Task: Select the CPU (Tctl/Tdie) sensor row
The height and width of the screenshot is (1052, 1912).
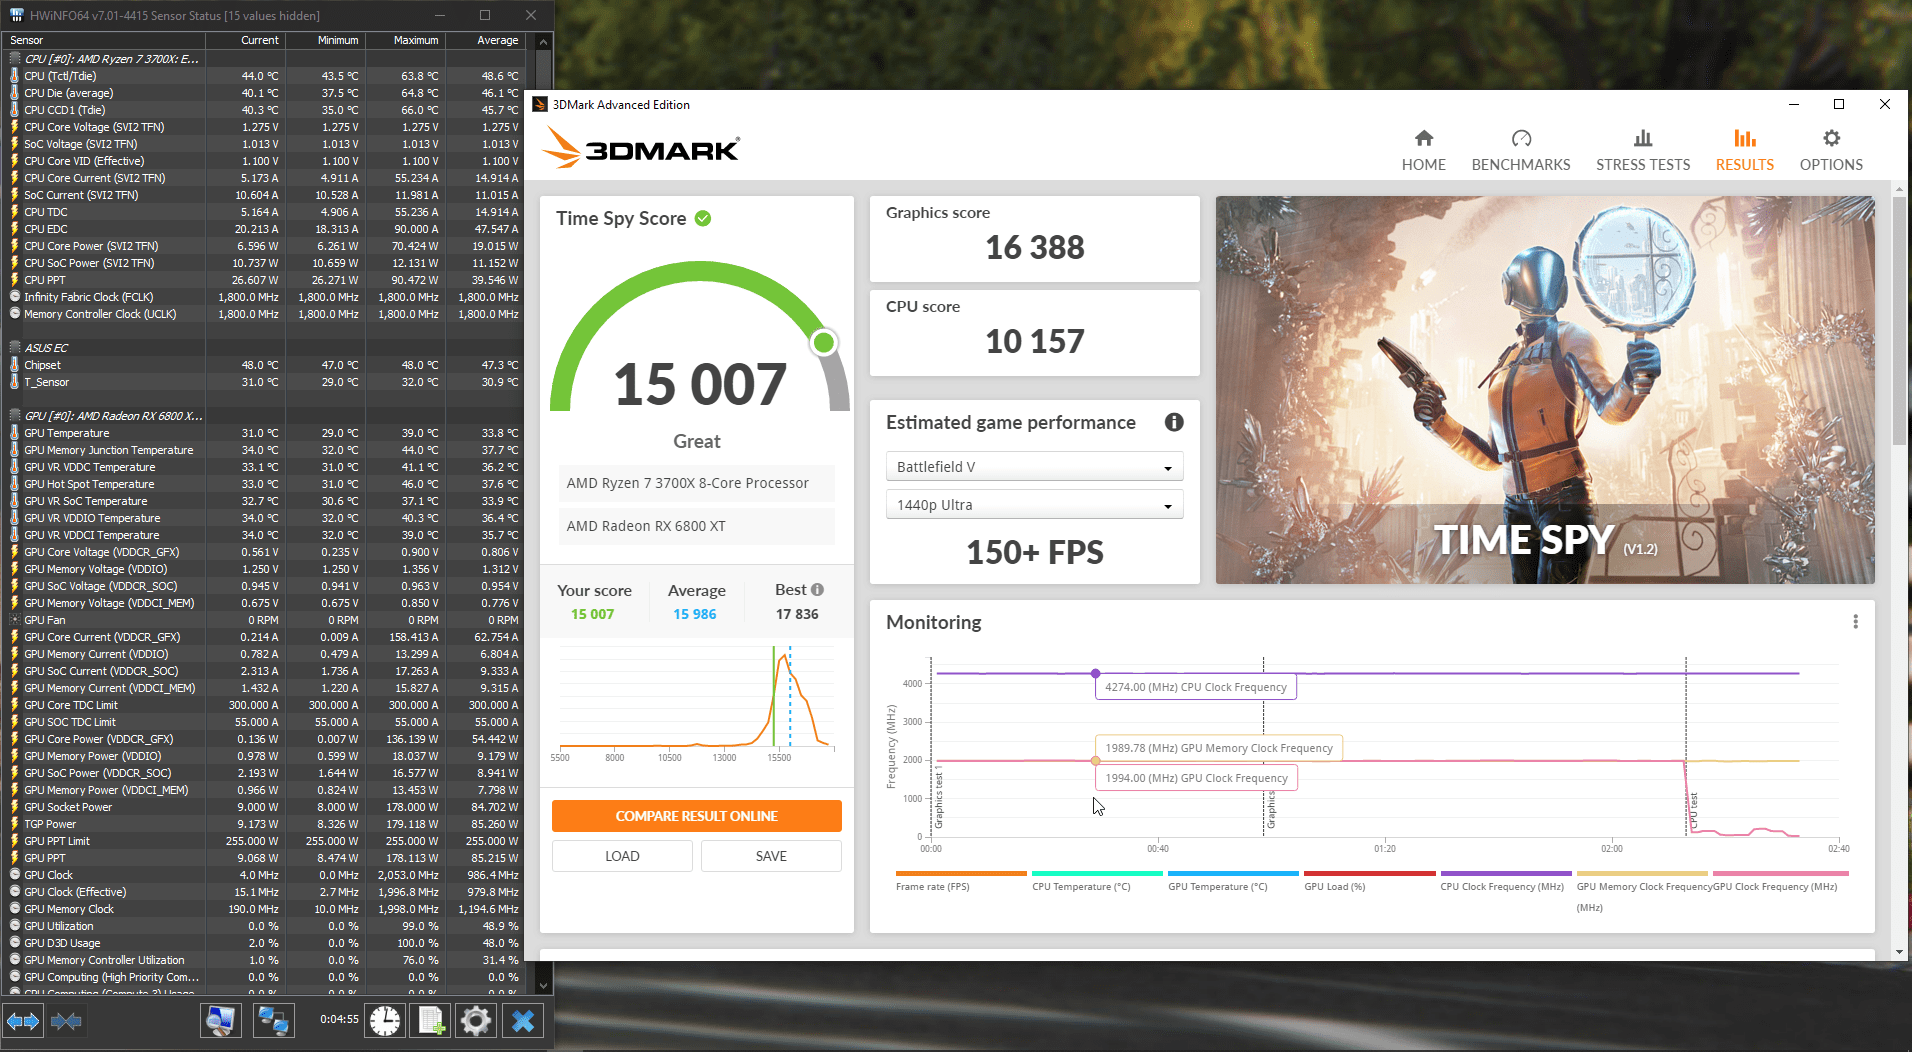Action: pyautogui.click(x=265, y=76)
